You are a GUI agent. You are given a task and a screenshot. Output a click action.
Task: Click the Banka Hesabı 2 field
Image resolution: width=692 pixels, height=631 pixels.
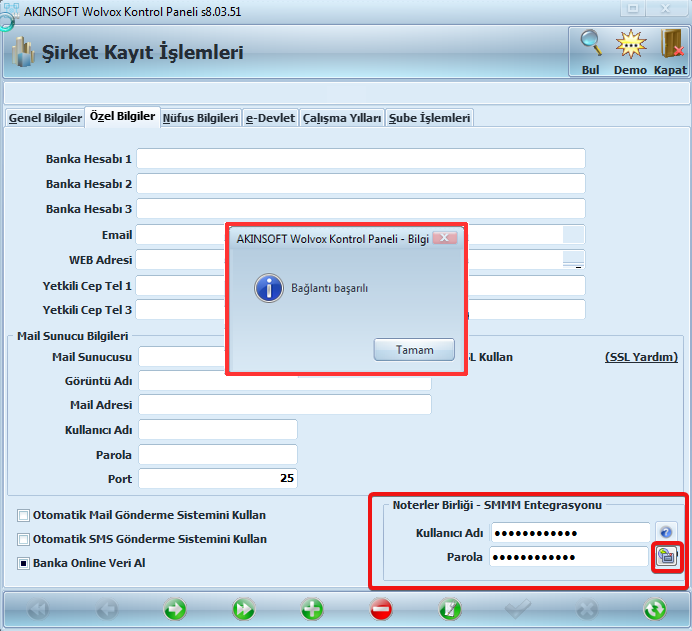pyautogui.click(x=361, y=184)
